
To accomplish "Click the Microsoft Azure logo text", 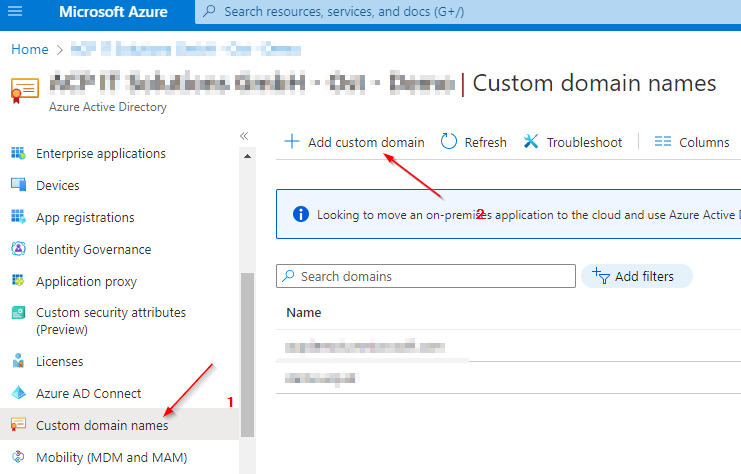I will [x=113, y=11].
